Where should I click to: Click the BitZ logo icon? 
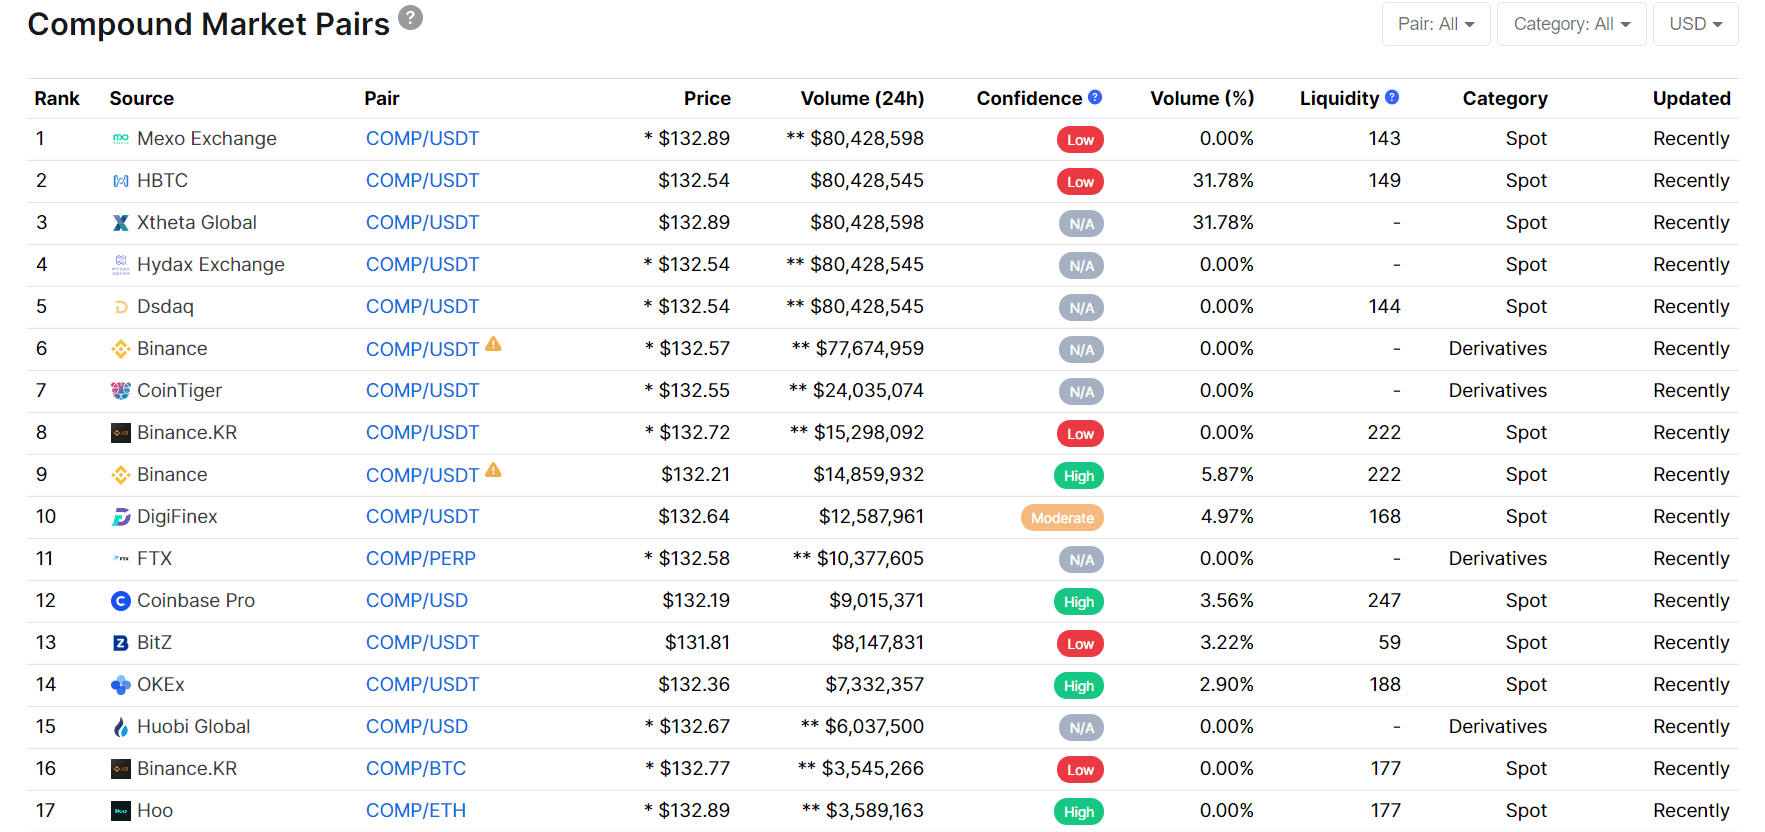click(121, 643)
